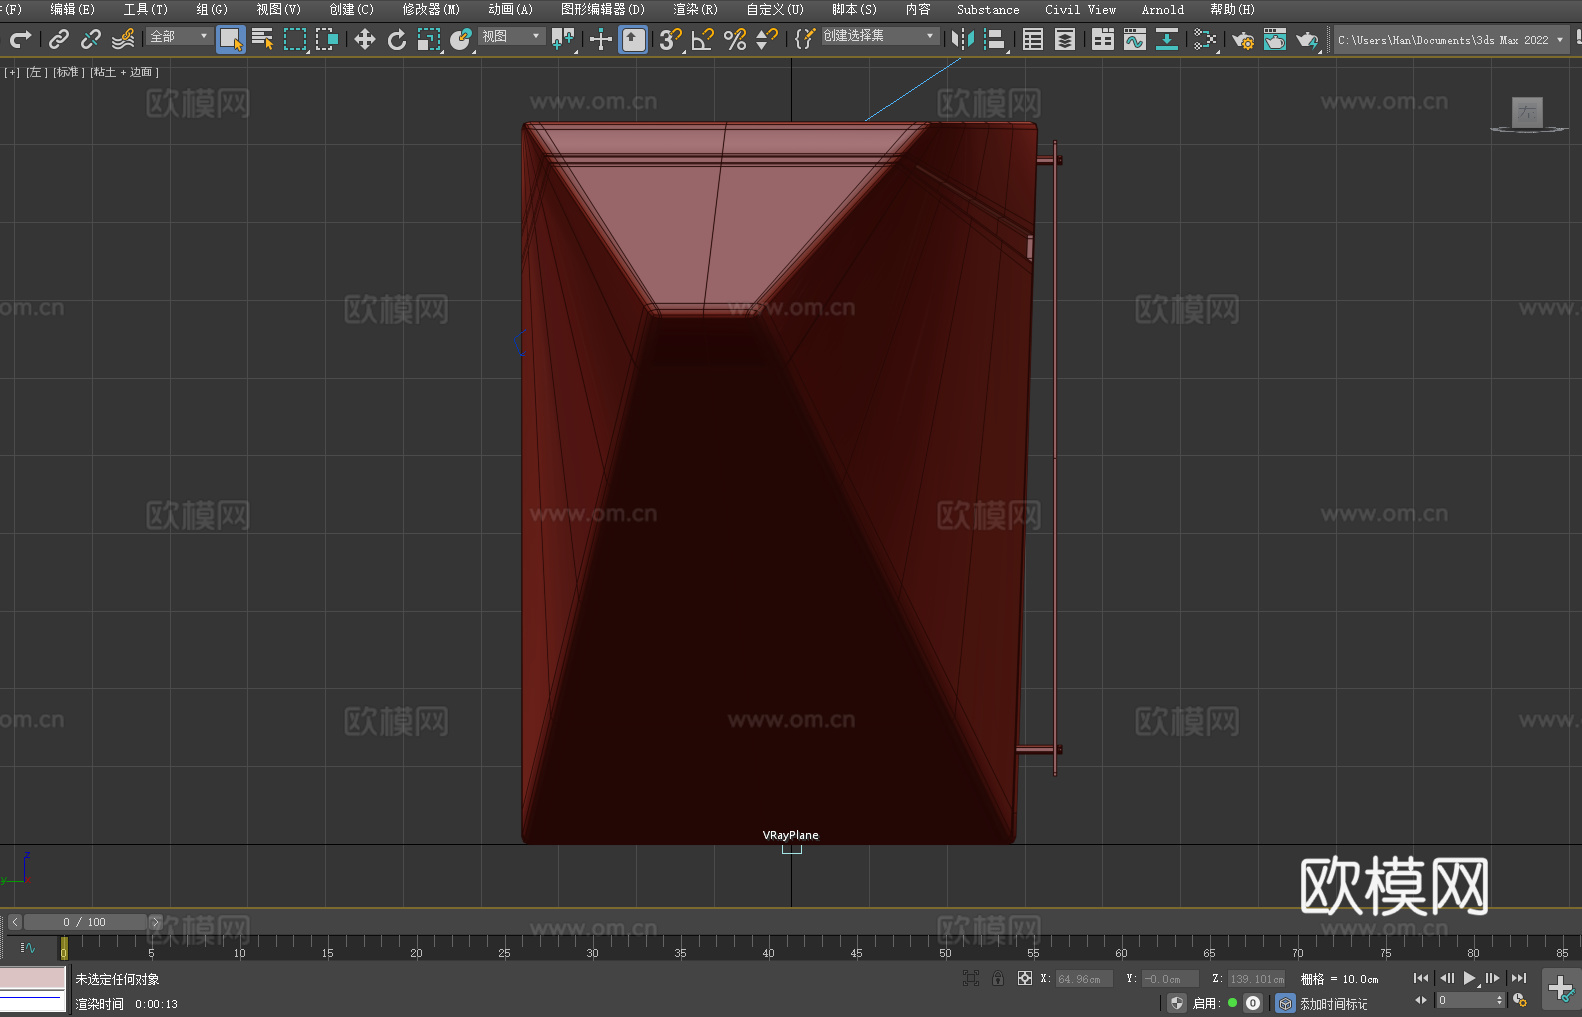1582x1017 pixels.
Task: Toggle the Scene Explorer
Action: click(x=1033, y=39)
